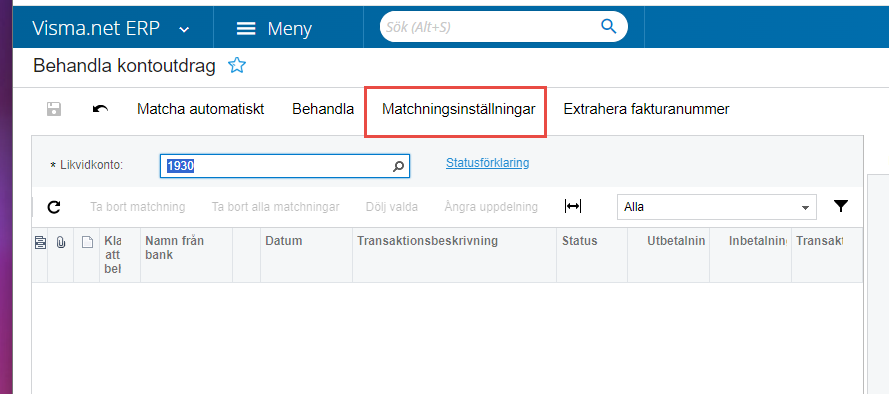Image resolution: width=889 pixels, height=394 pixels.
Task: Click the Behandla toolbar button
Action: click(323, 109)
